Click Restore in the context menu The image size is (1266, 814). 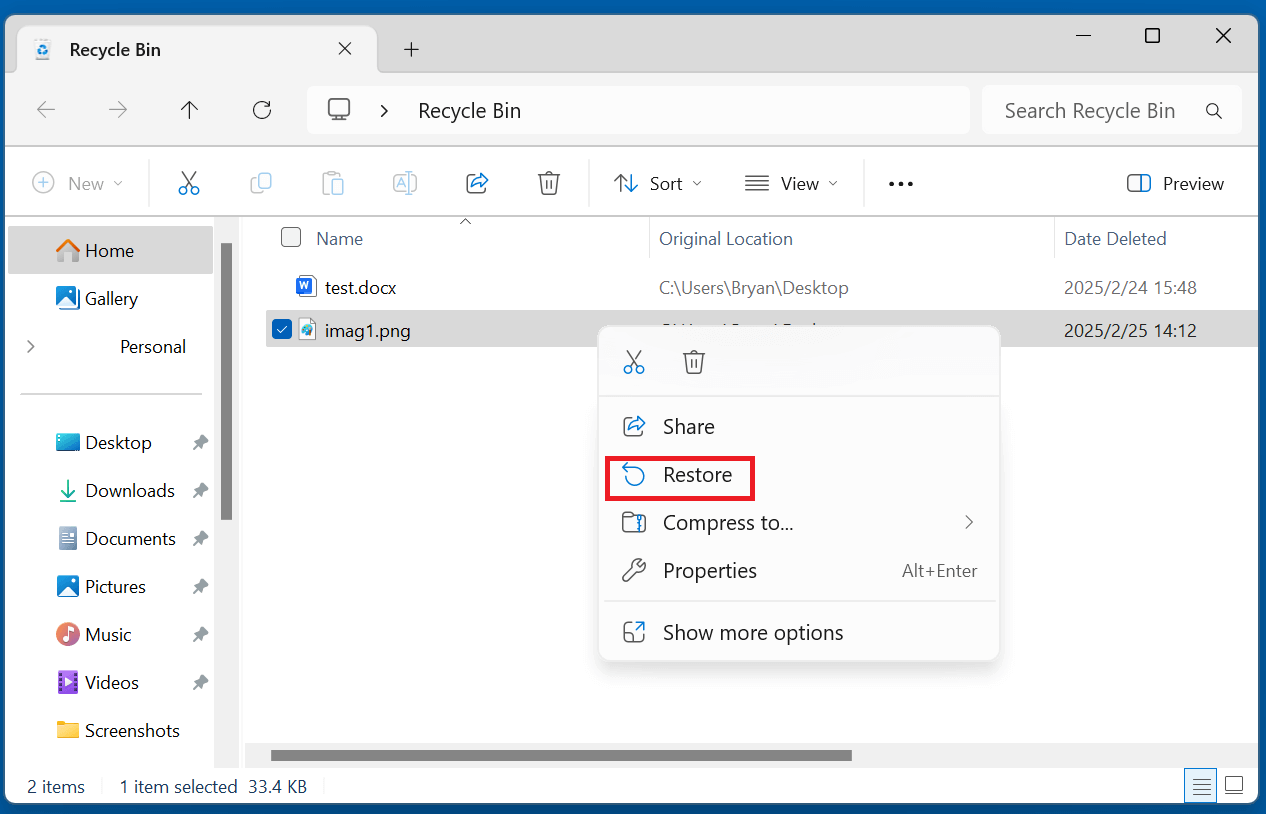697,477
